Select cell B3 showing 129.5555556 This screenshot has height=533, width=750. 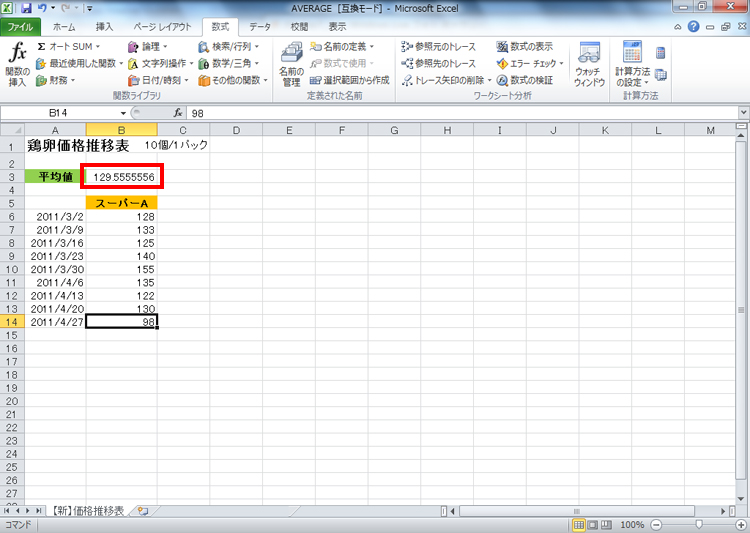[x=121, y=177]
